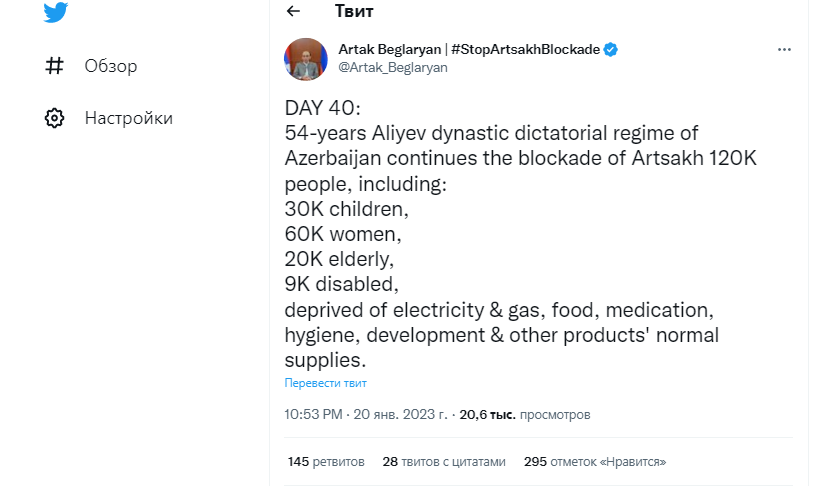Click #StopArtsakhBlockade in the author name
The width and height of the screenshot is (813, 486).
point(525,49)
